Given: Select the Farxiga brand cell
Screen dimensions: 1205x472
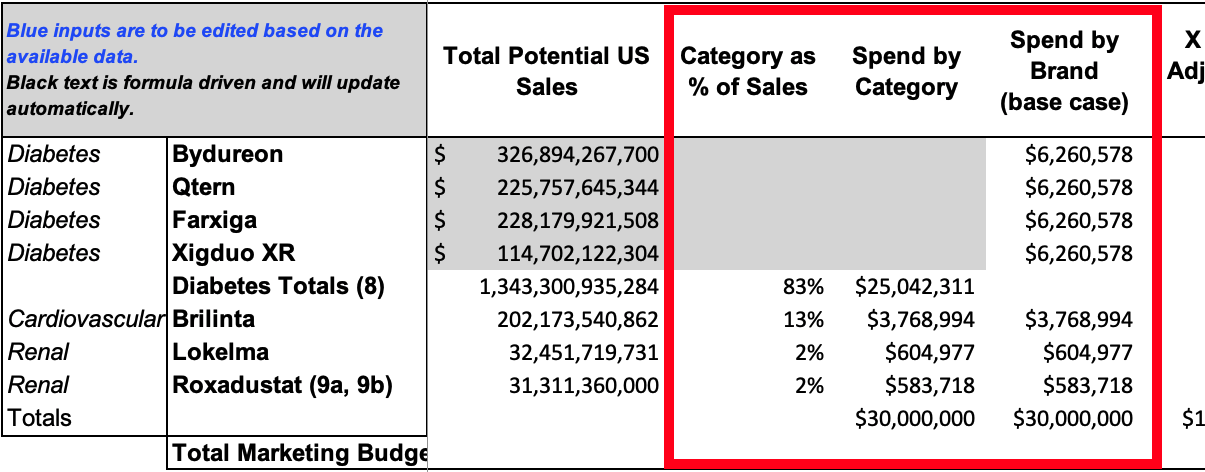Looking at the screenshot, I should (x=296, y=220).
